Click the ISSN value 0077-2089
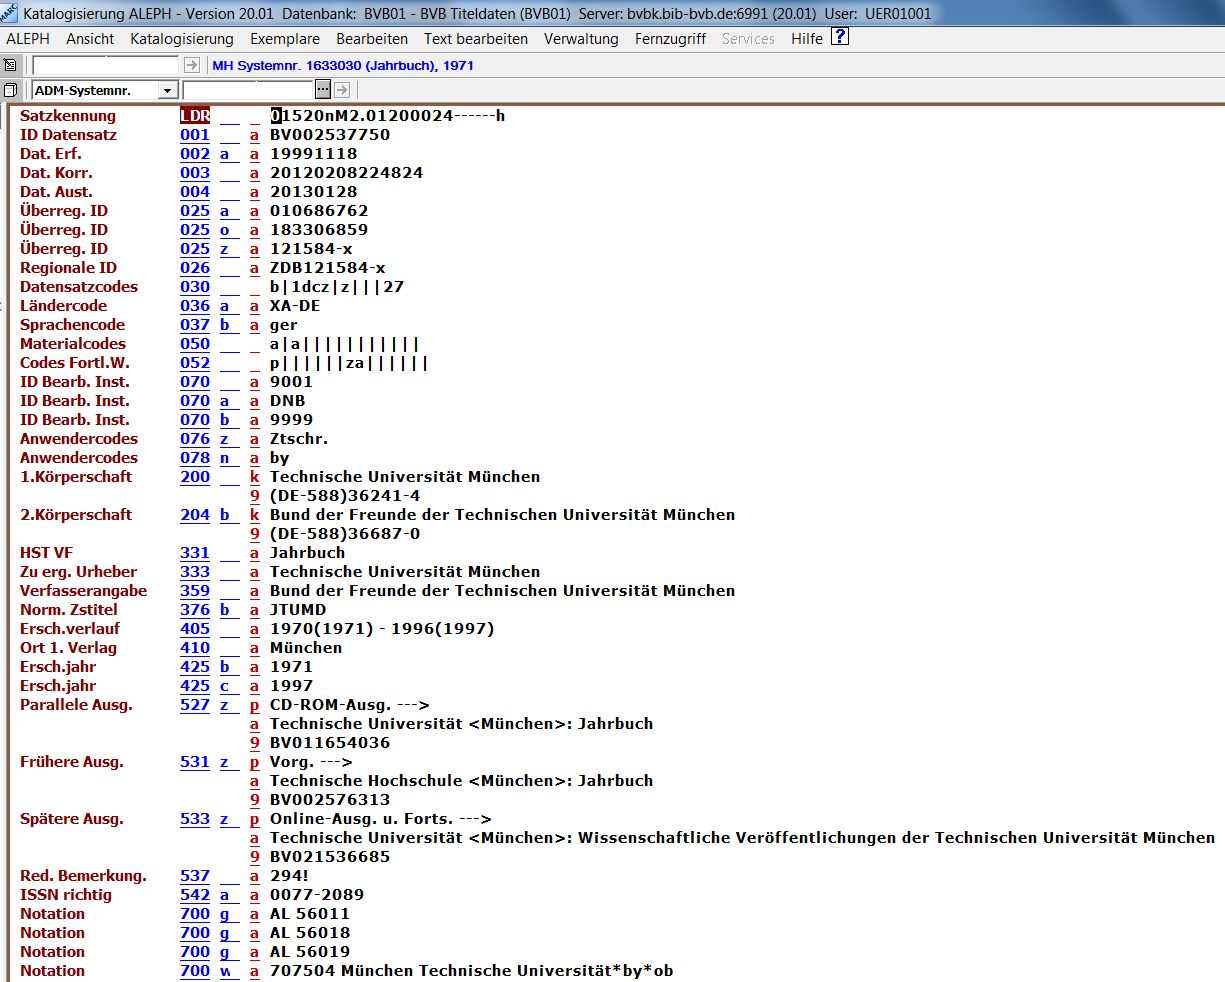Image resolution: width=1225 pixels, height=982 pixels. 317,895
